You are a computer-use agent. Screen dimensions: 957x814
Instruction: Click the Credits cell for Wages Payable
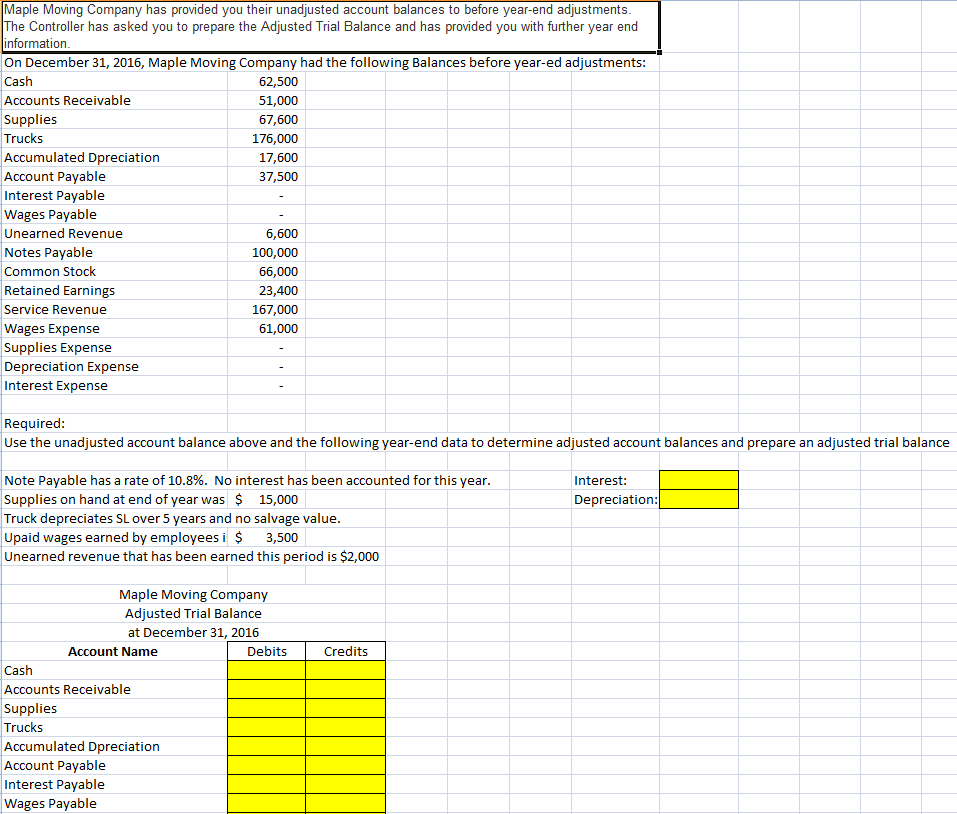pyautogui.click(x=345, y=803)
